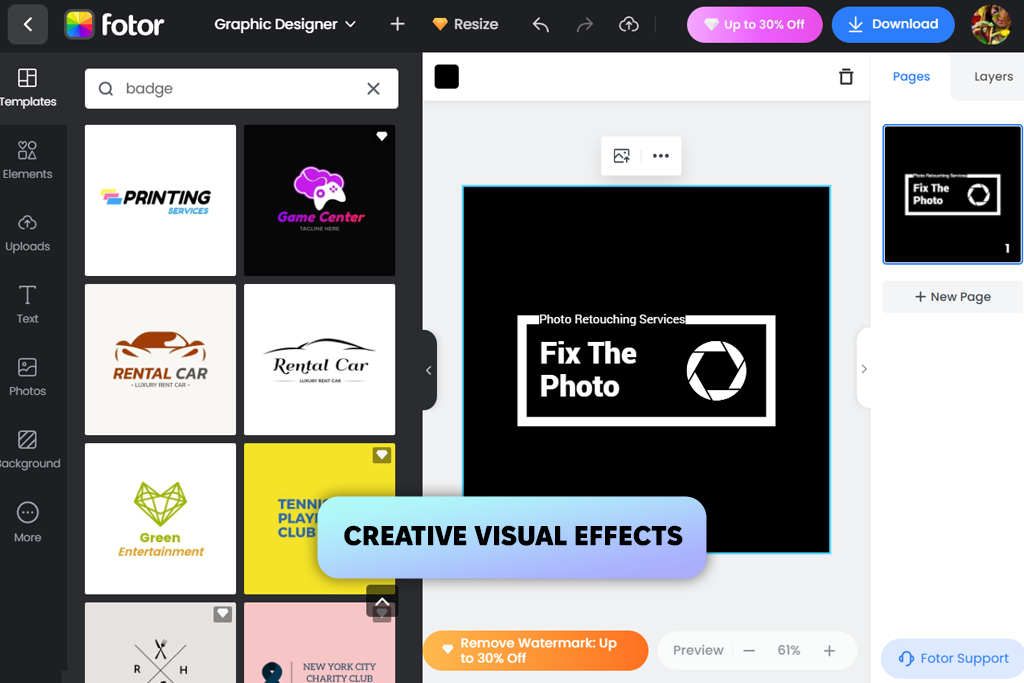Select the Green Entertainment template
The width and height of the screenshot is (1024, 683).
click(160, 518)
